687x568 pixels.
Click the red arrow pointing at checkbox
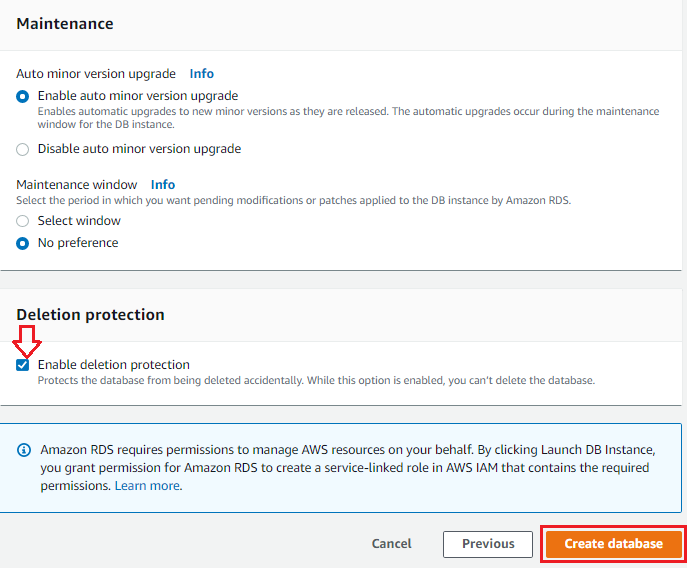click(27, 341)
